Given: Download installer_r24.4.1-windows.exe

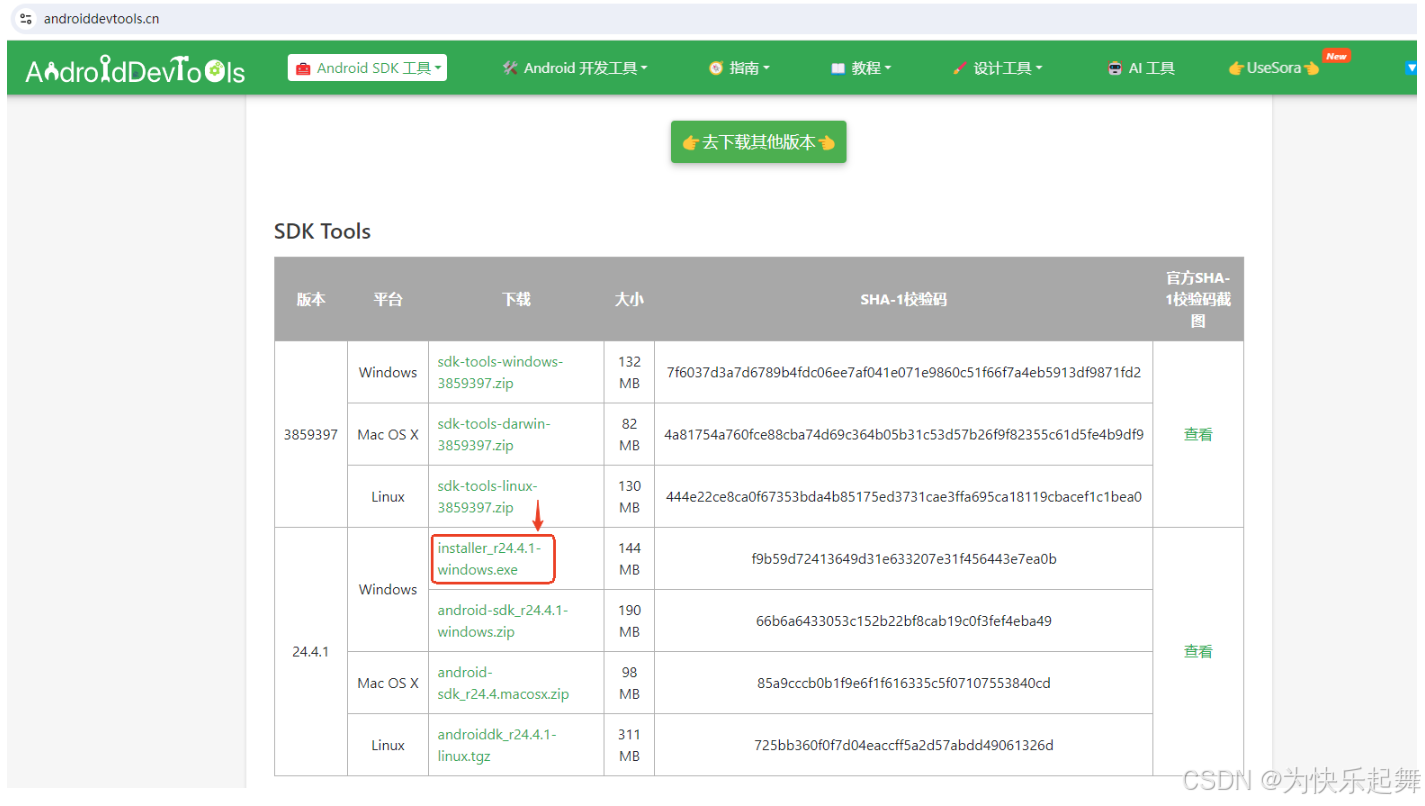Looking at the screenshot, I should [489, 559].
